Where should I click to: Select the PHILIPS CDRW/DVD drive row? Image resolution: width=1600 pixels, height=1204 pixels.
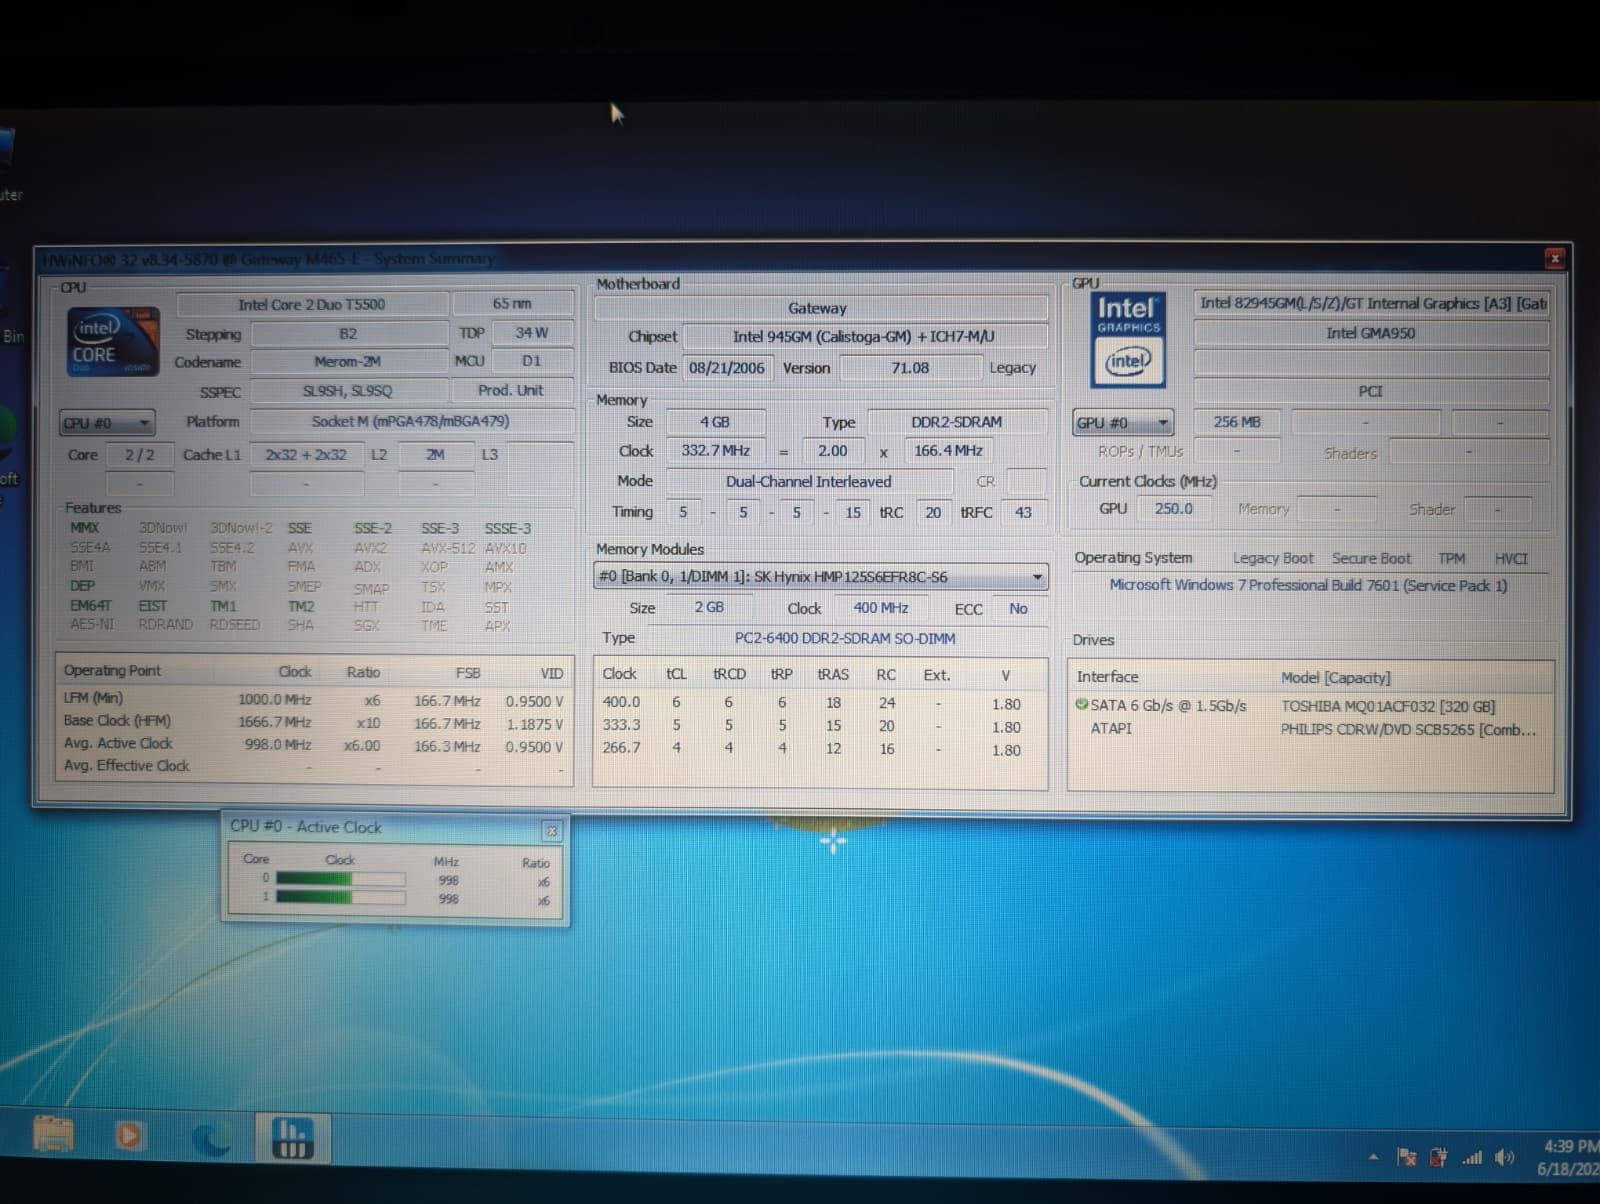[x=1310, y=729]
